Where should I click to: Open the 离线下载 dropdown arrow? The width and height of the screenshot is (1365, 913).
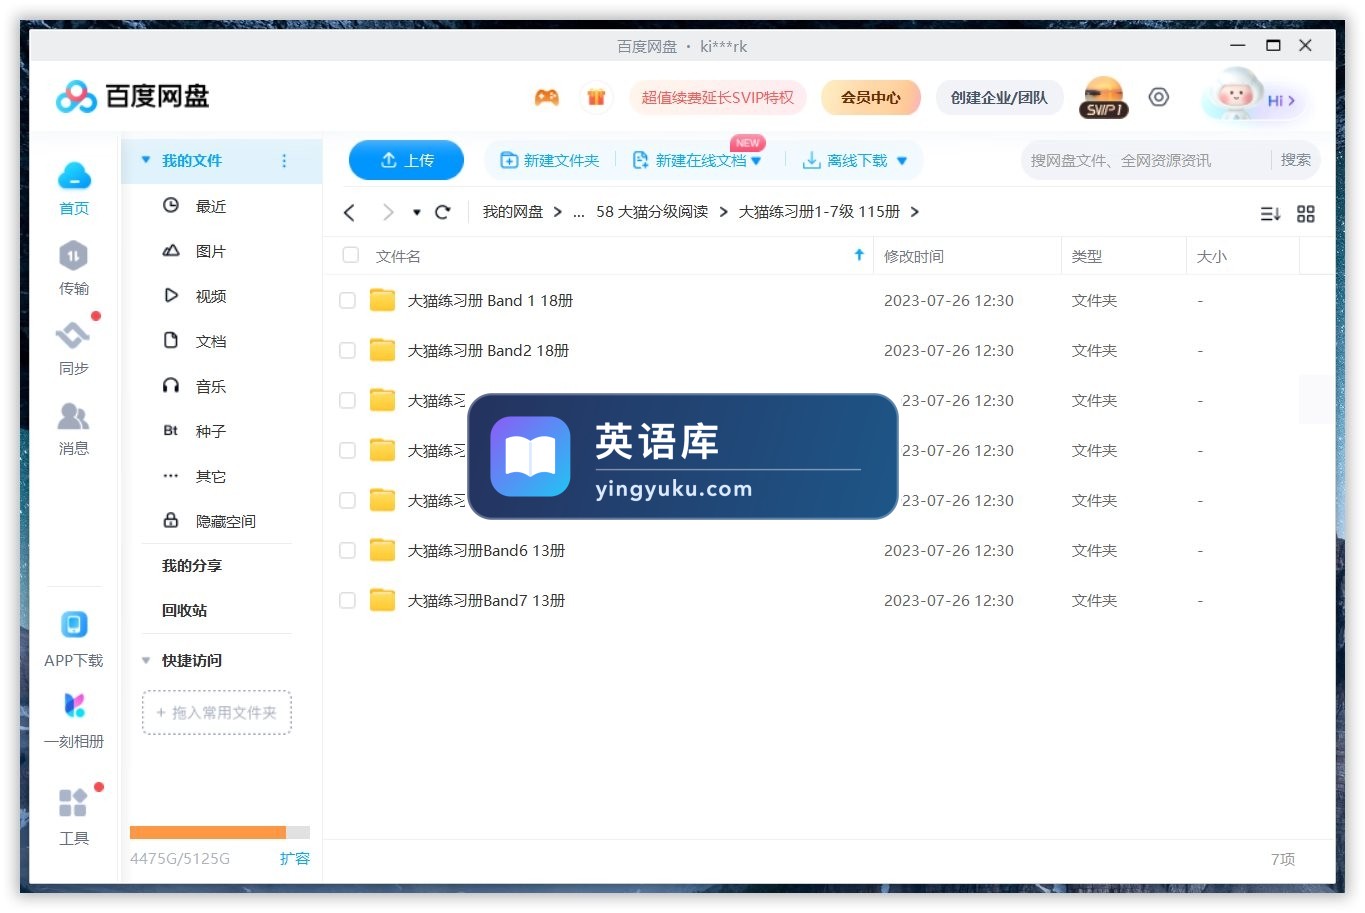click(902, 160)
